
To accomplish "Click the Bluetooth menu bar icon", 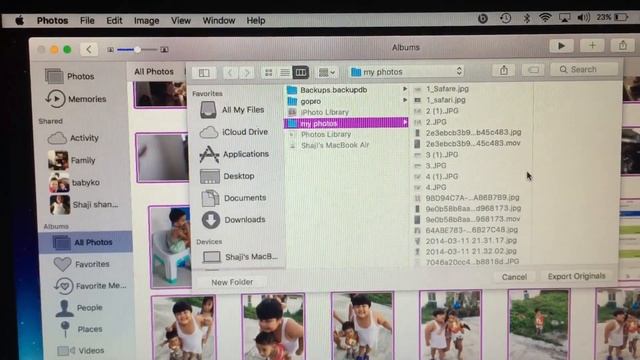I will tap(527, 18).
